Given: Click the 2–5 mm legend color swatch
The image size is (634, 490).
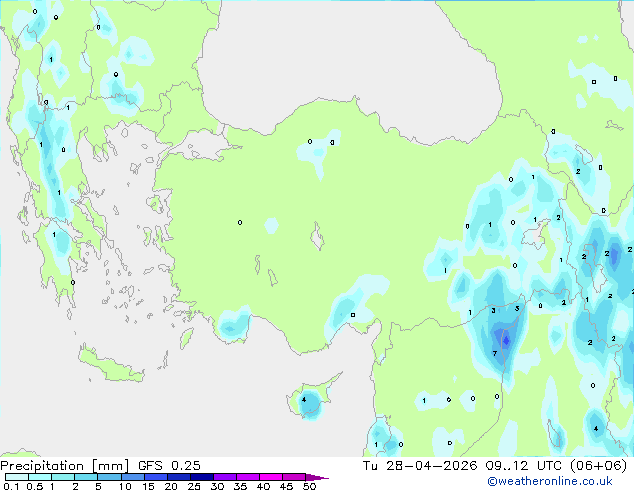Looking at the screenshot, I should 86,477.
